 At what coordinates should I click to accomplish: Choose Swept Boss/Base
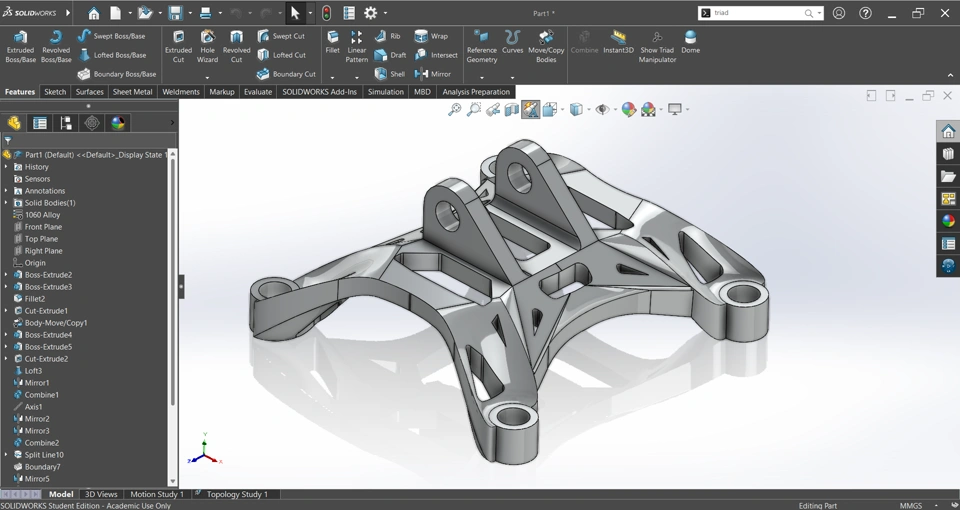click(111, 36)
